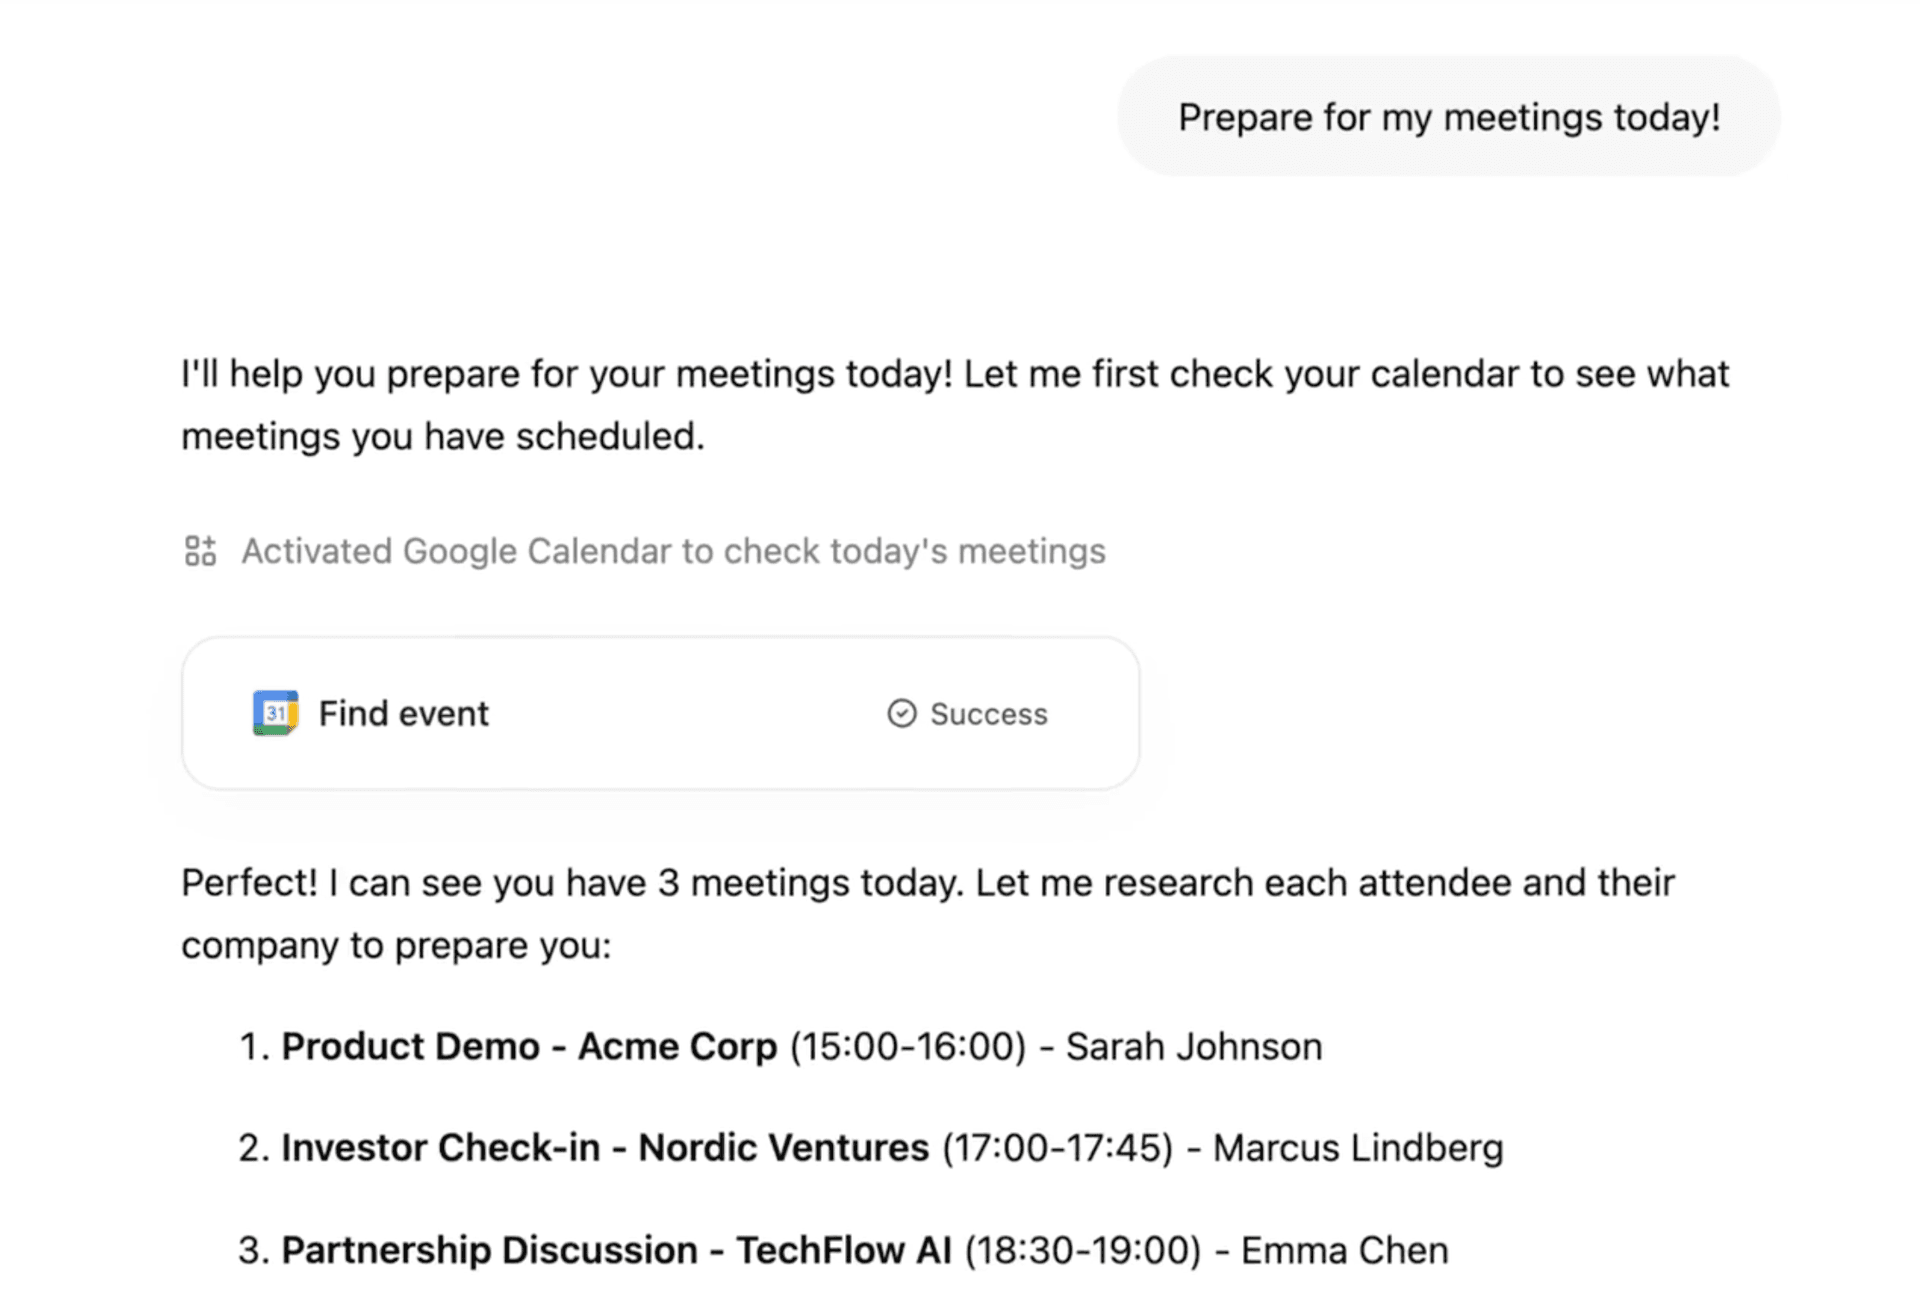This screenshot has width=1920, height=1292.
Task: Expand the Find event result card
Action: point(660,713)
